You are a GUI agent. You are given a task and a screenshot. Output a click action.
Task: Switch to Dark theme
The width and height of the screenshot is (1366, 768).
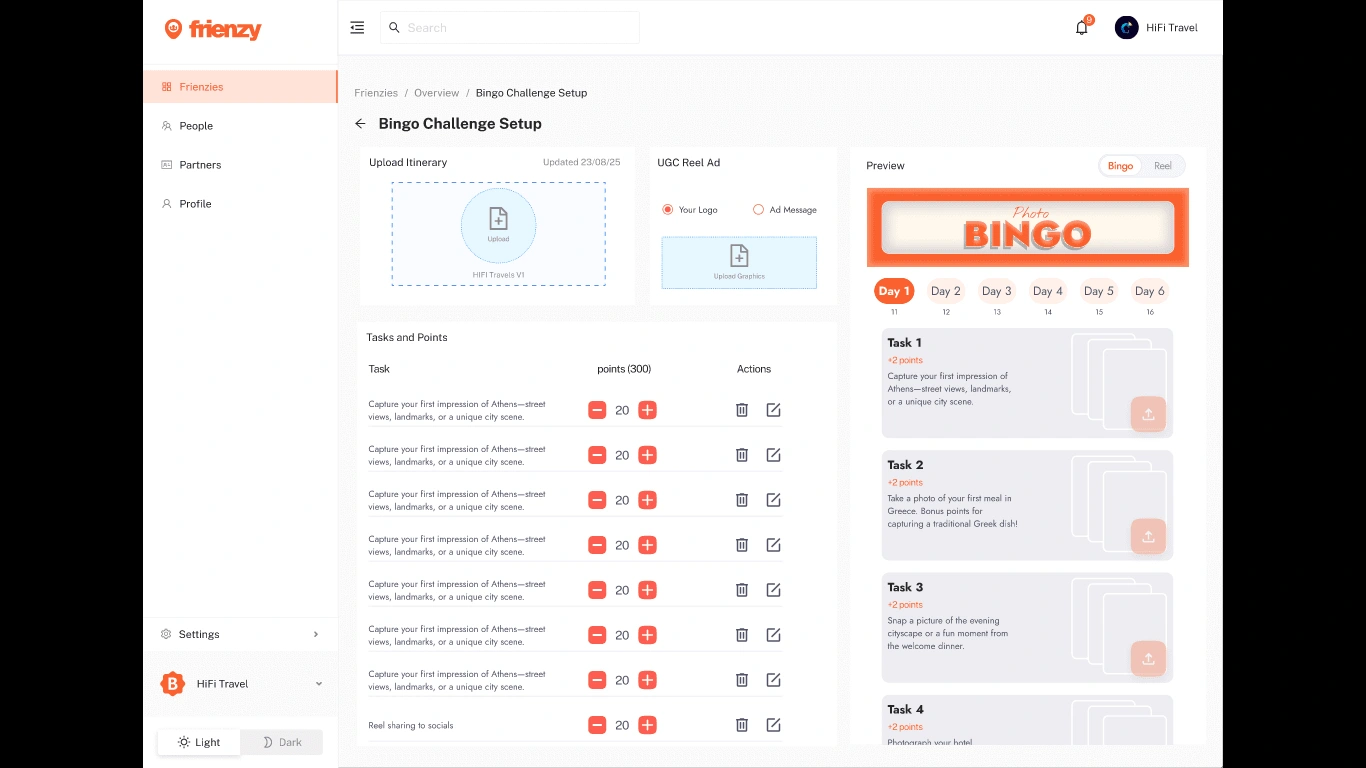(x=282, y=742)
